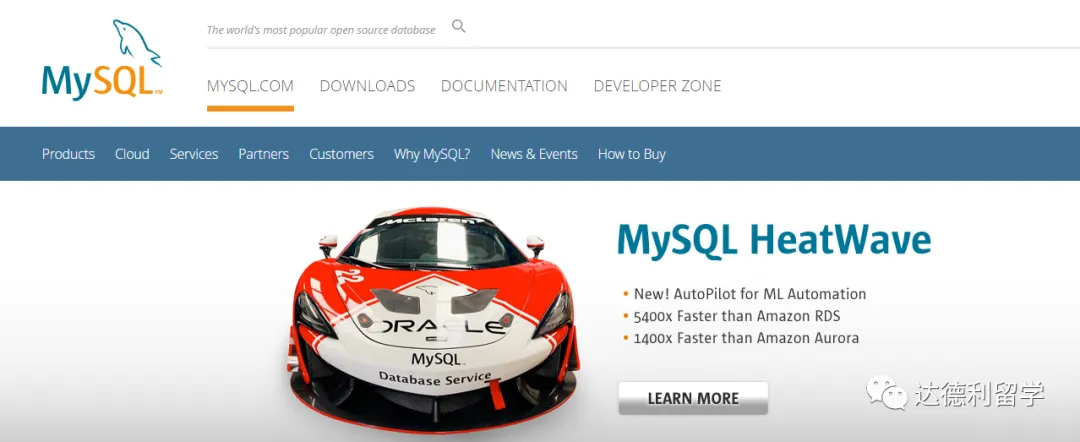Click the MySQL HeatWave heading
Image resolution: width=1080 pixels, height=442 pixels.
(773, 241)
